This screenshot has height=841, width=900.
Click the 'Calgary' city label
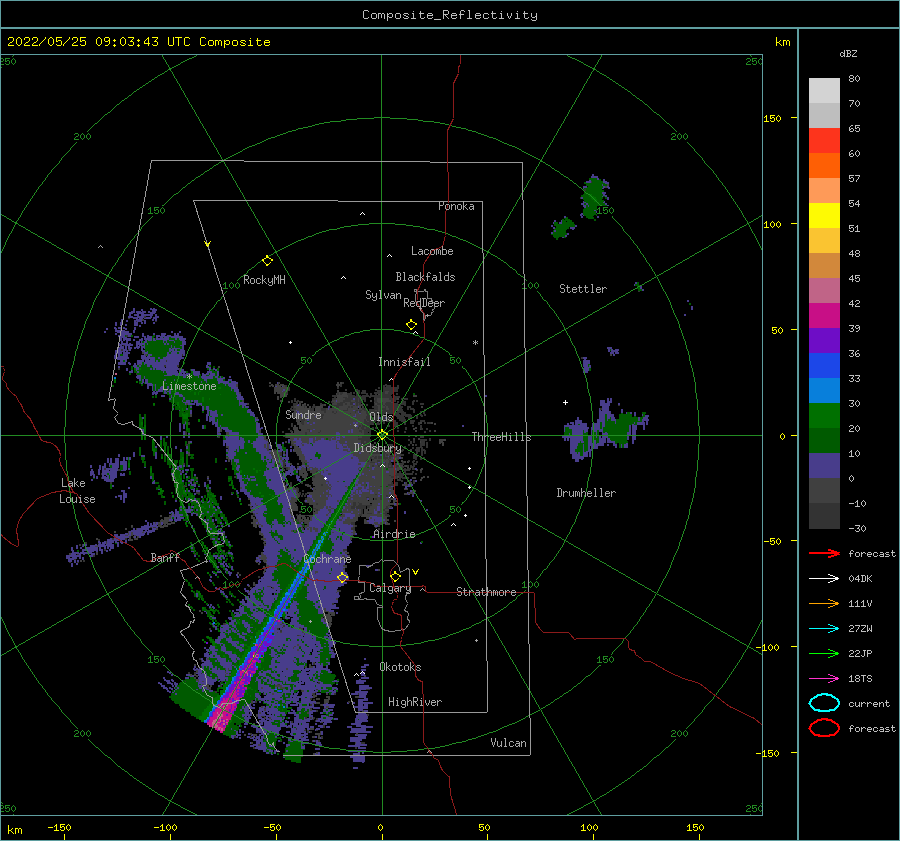pyautogui.click(x=390, y=588)
